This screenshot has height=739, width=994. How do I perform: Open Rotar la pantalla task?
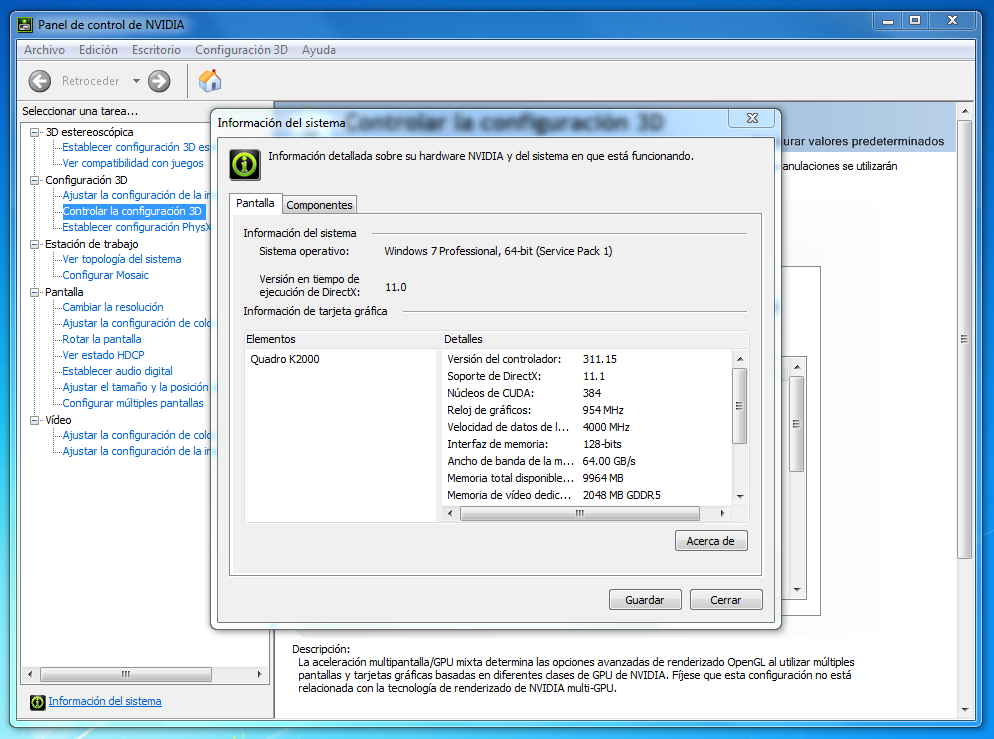coord(101,339)
